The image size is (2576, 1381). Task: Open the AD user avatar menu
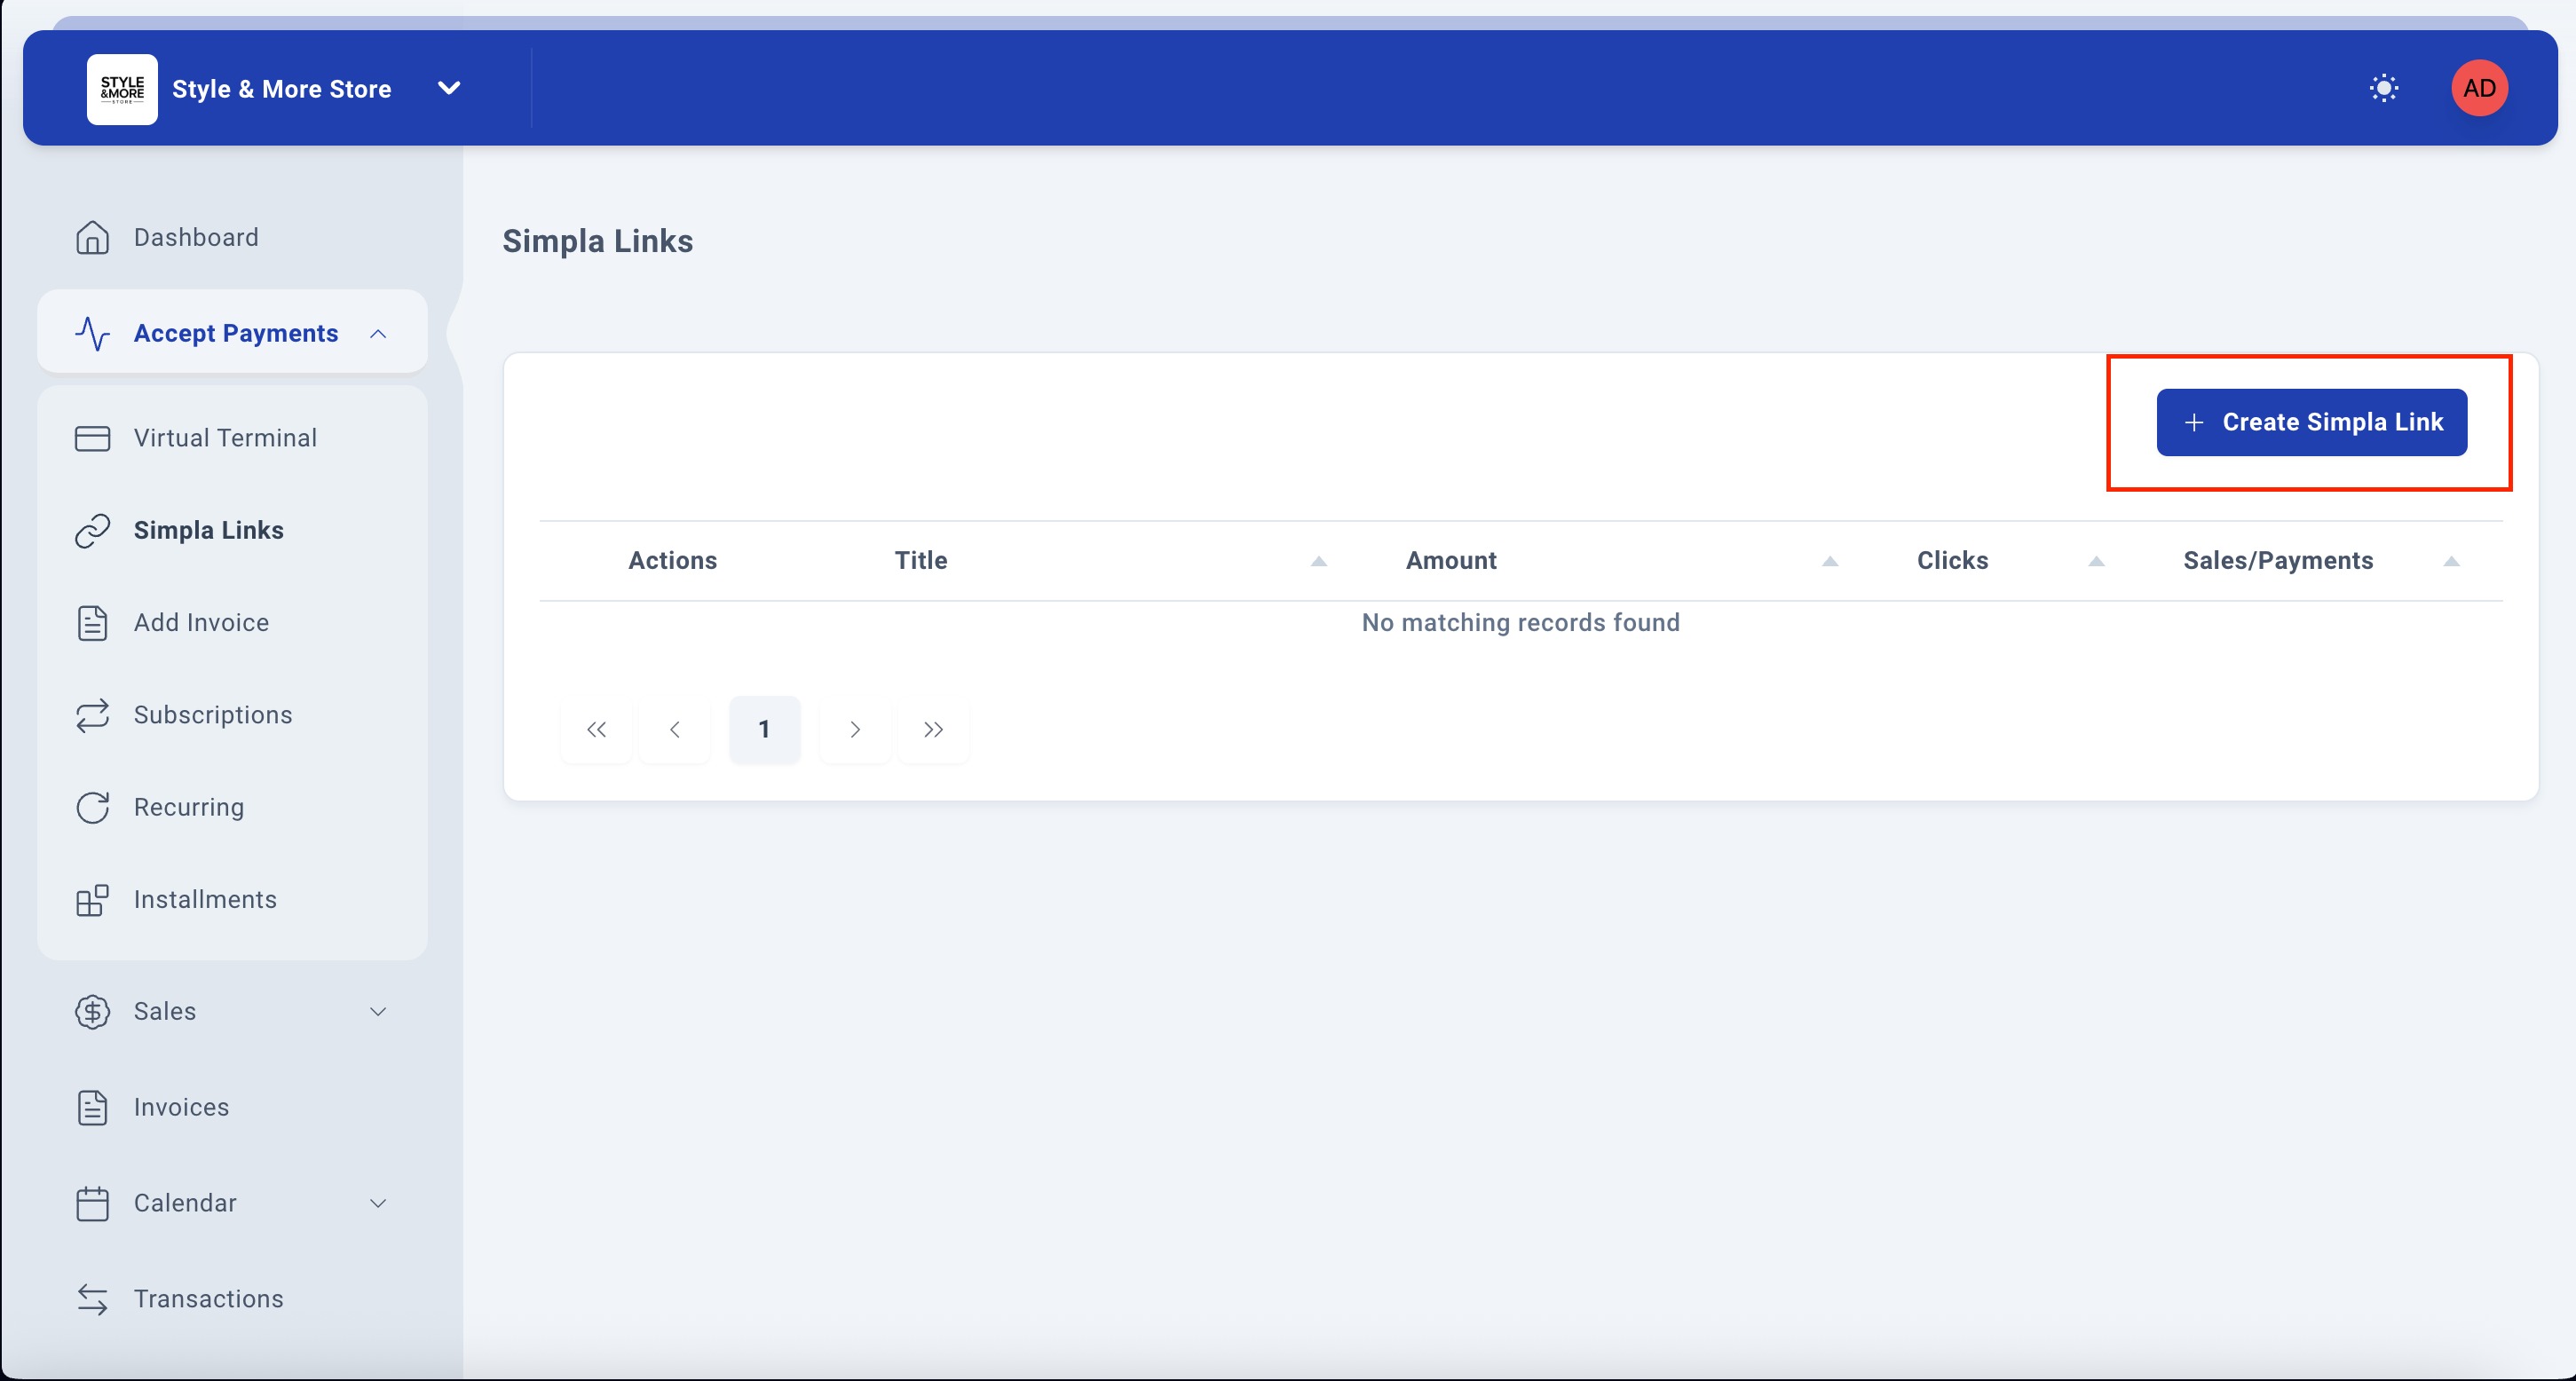2478,88
